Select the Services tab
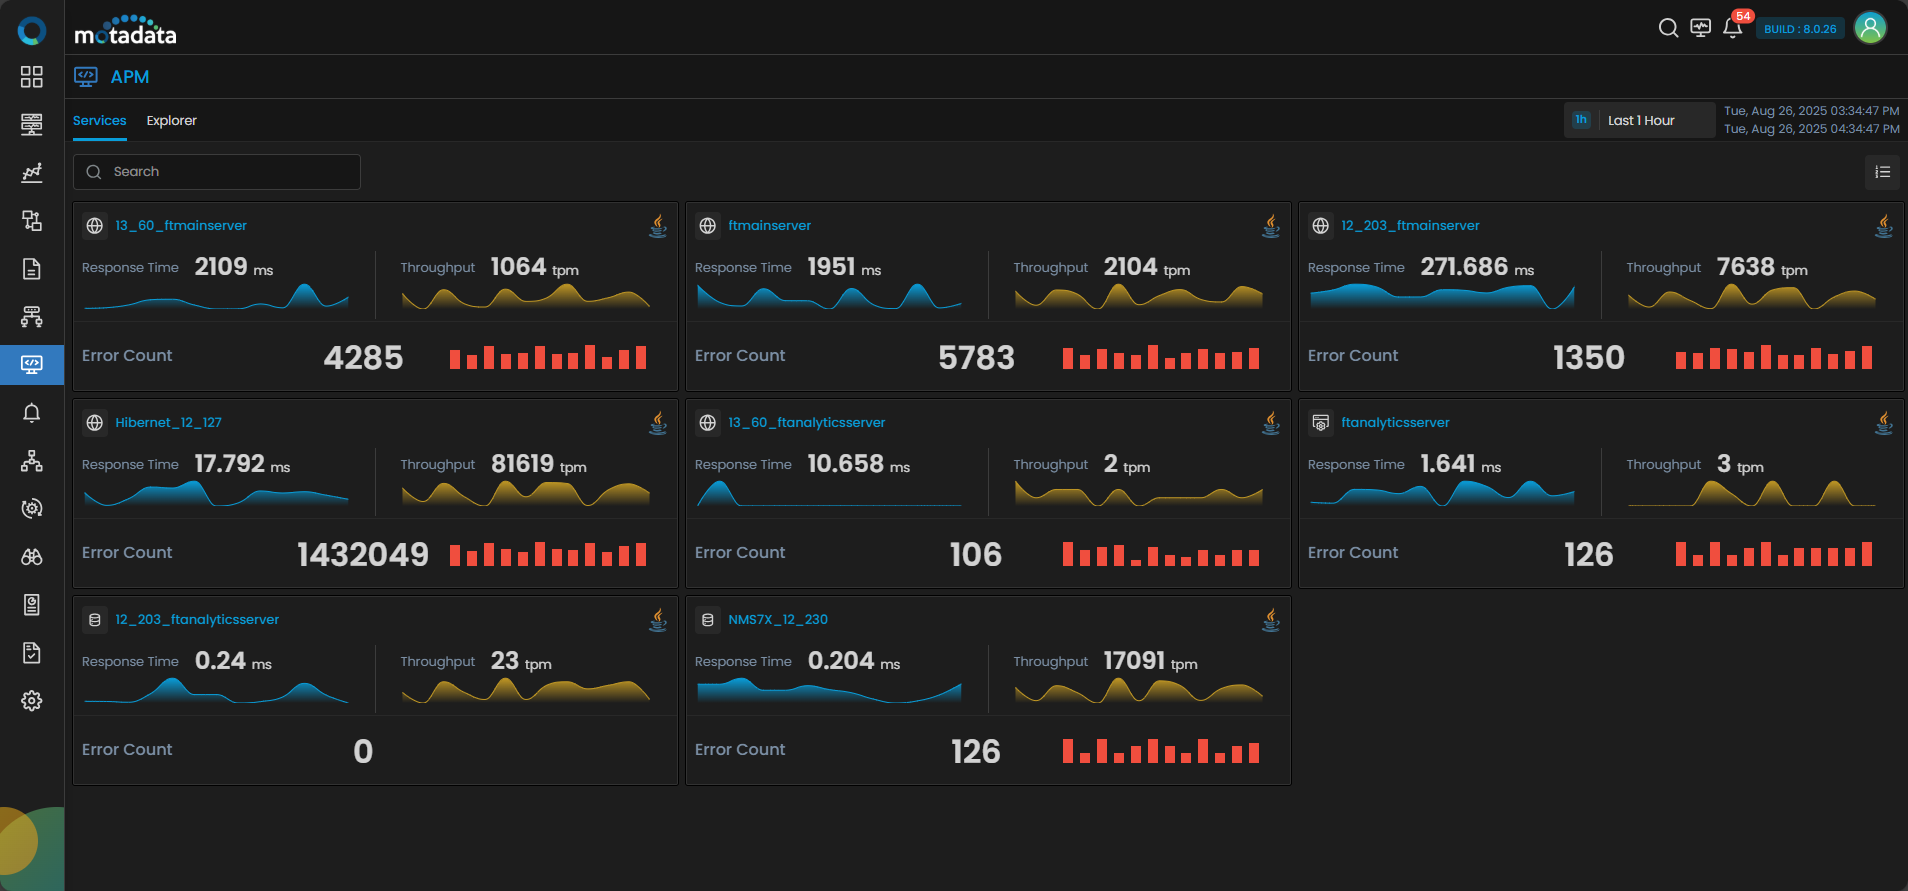1908x891 pixels. 99,121
